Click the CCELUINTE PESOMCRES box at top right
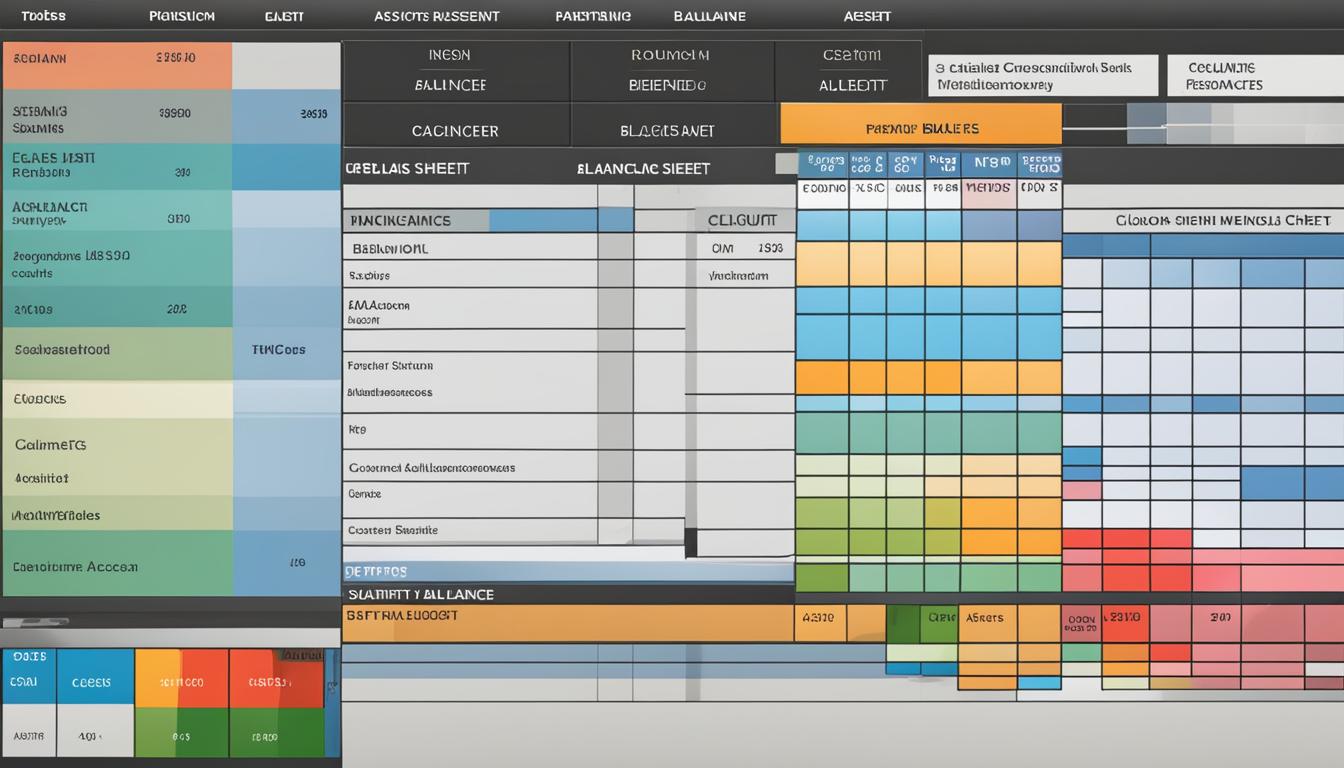The image size is (1344, 768). (1254, 76)
